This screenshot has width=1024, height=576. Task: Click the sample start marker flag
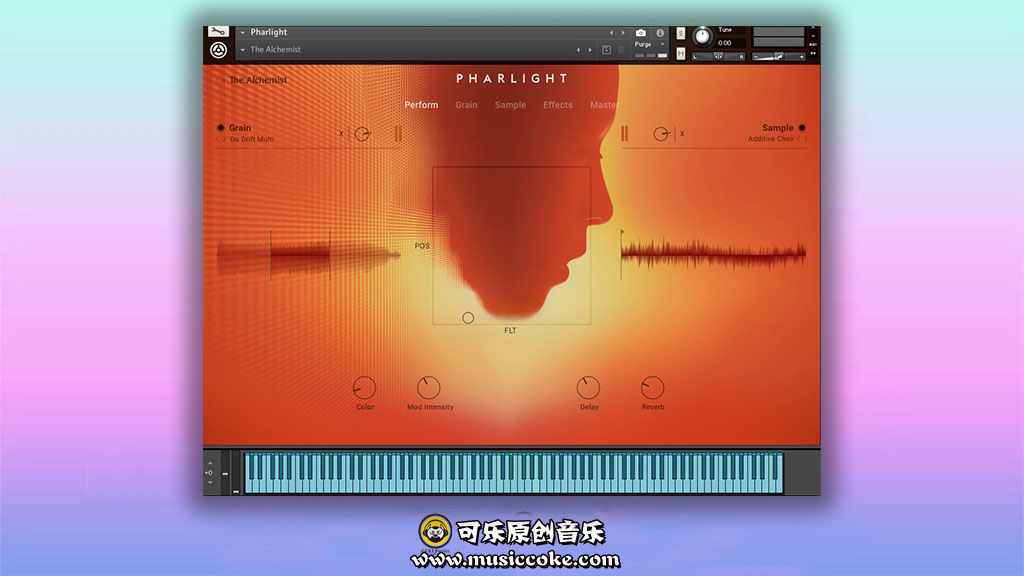[x=622, y=232]
